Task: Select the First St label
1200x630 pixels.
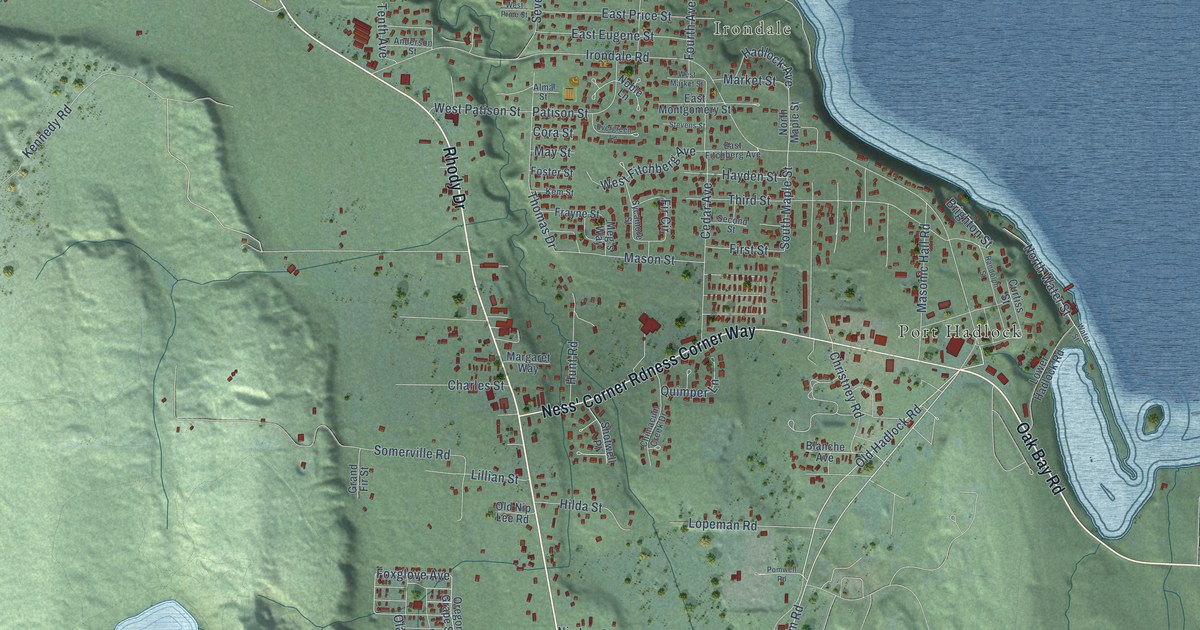Action: pos(748,249)
